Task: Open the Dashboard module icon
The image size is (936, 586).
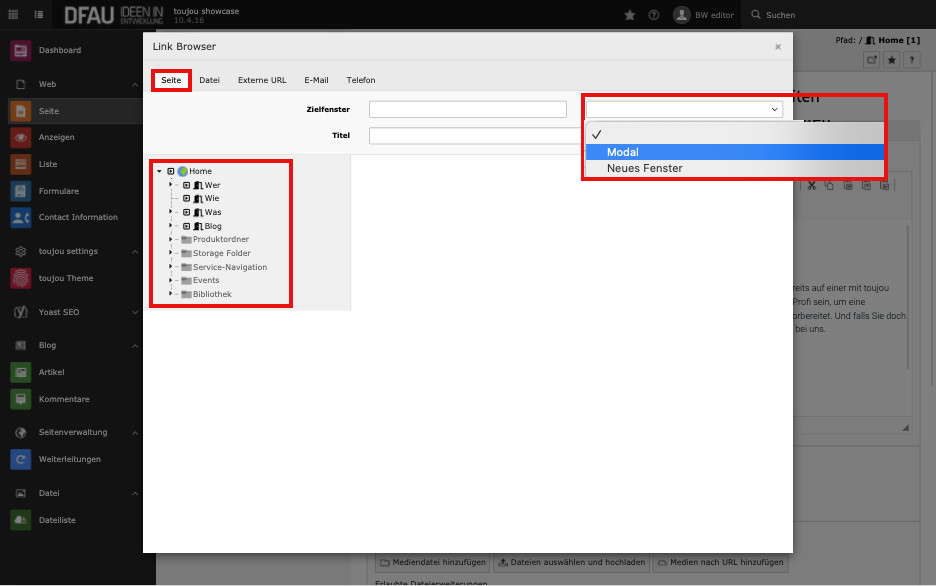Action: 20,50
